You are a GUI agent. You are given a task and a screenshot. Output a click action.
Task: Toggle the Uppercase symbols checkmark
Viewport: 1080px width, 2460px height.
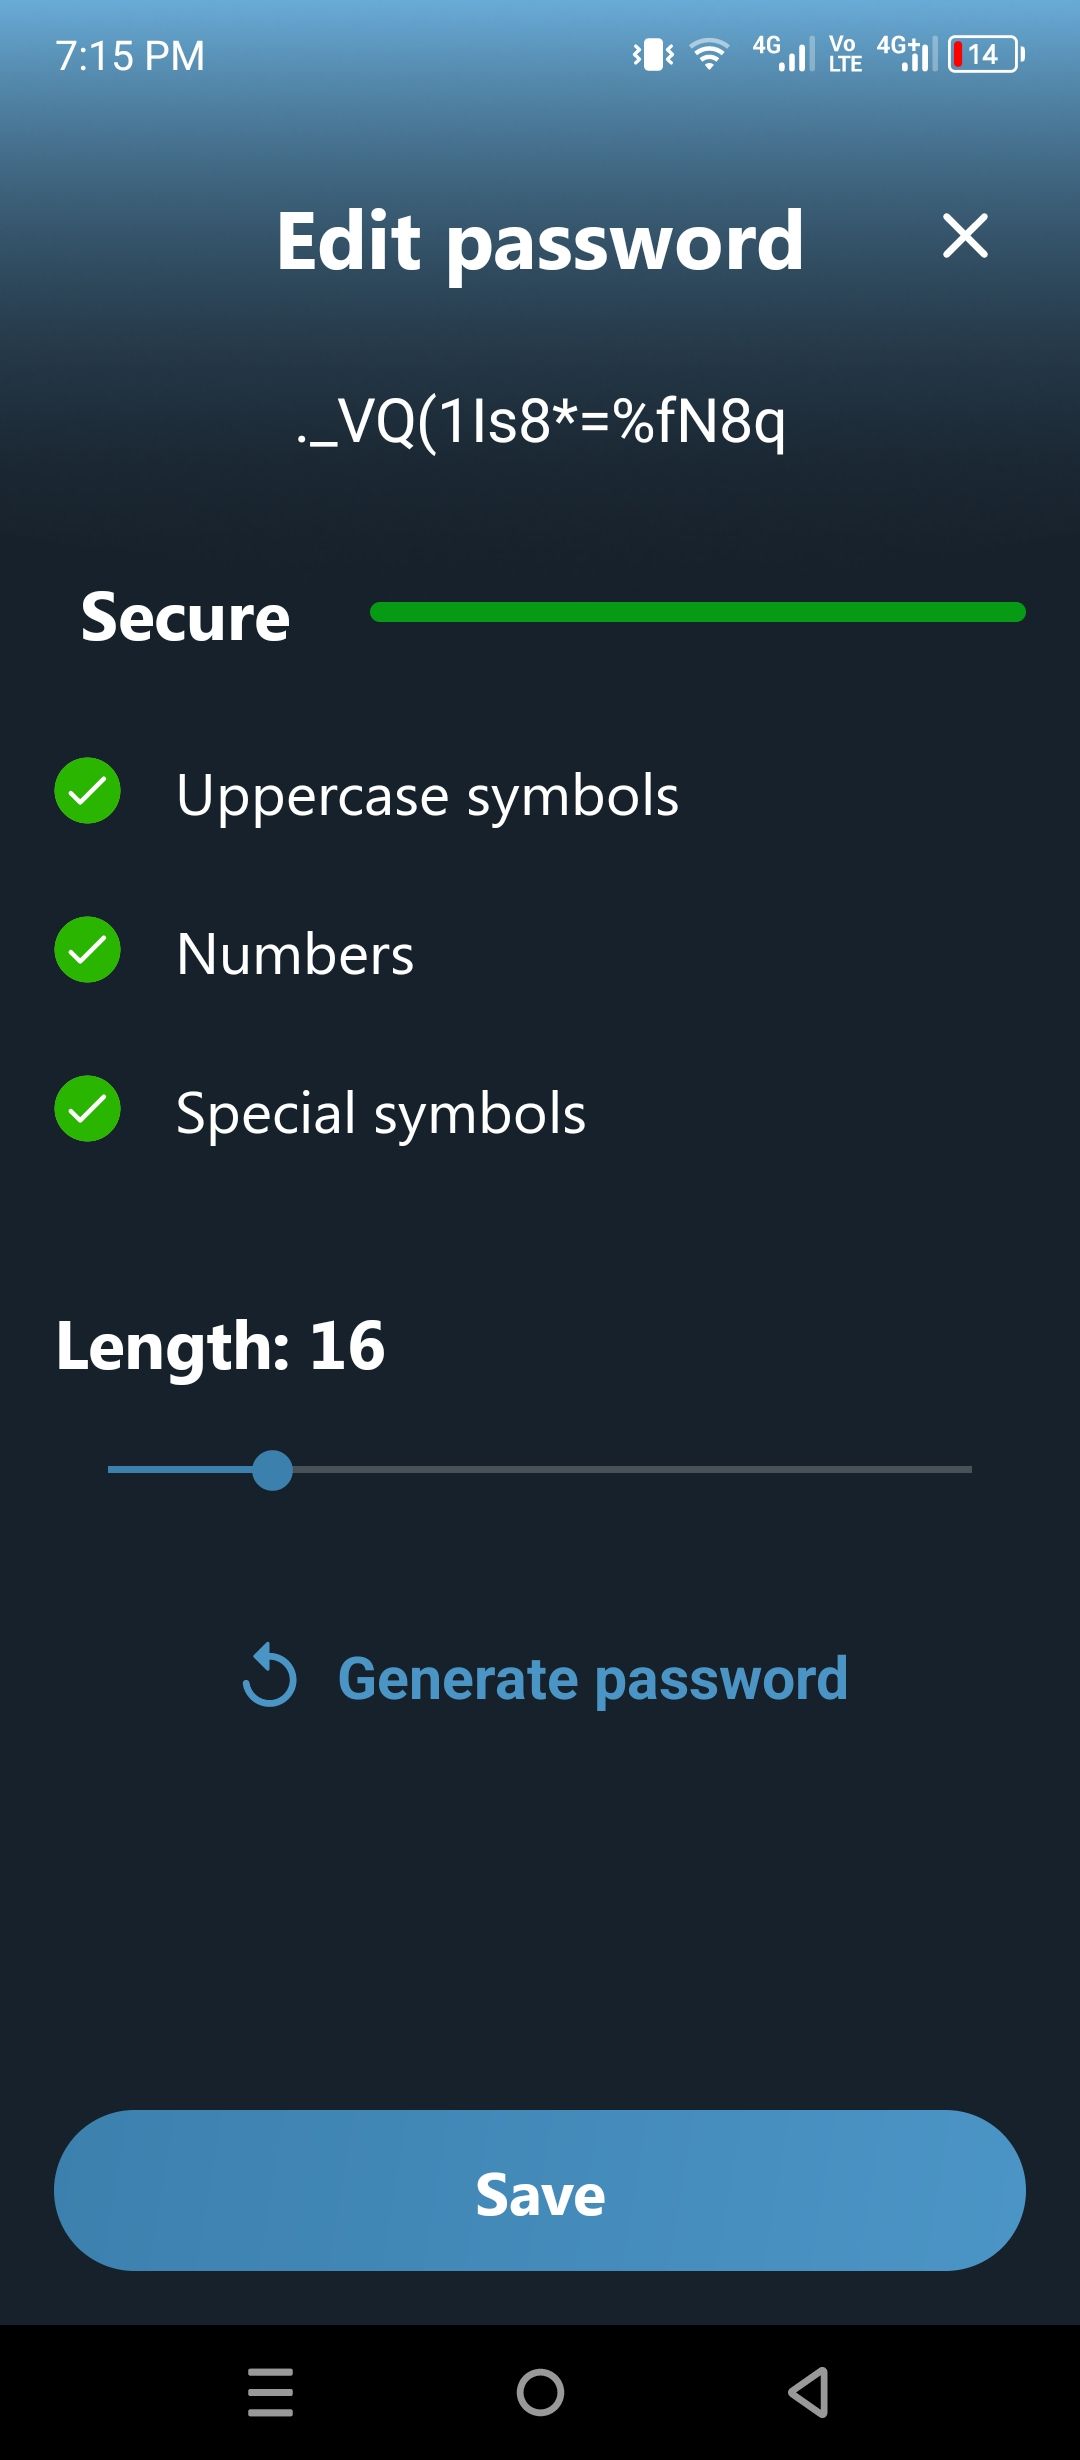tap(88, 791)
